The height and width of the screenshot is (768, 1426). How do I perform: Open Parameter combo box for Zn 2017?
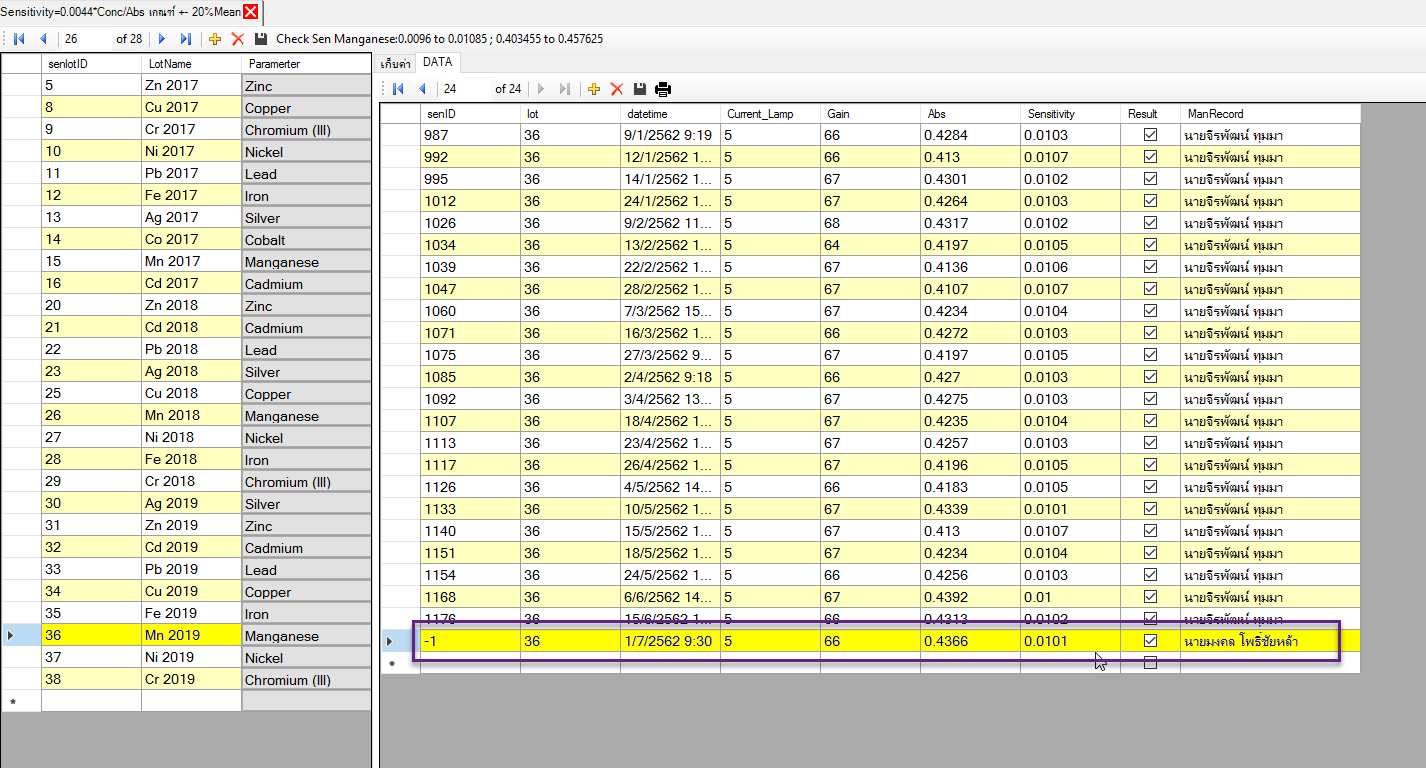pos(306,86)
